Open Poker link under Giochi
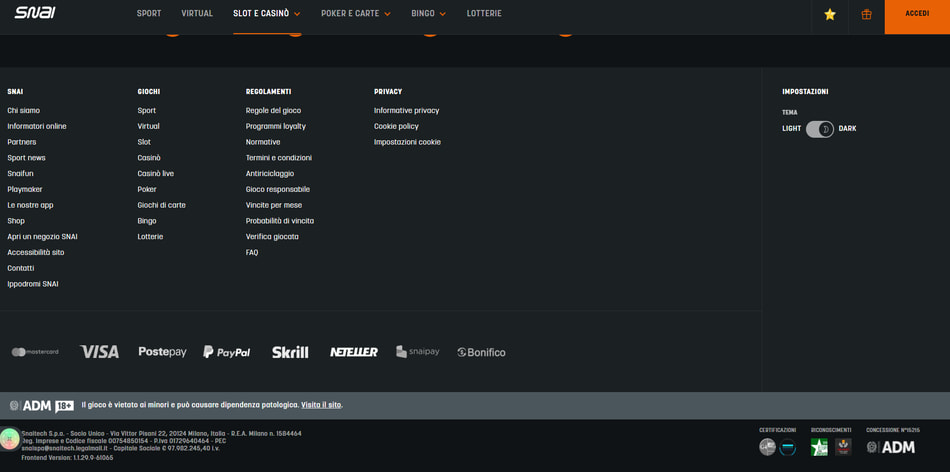This screenshot has height=472, width=950. [x=147, y=189]
